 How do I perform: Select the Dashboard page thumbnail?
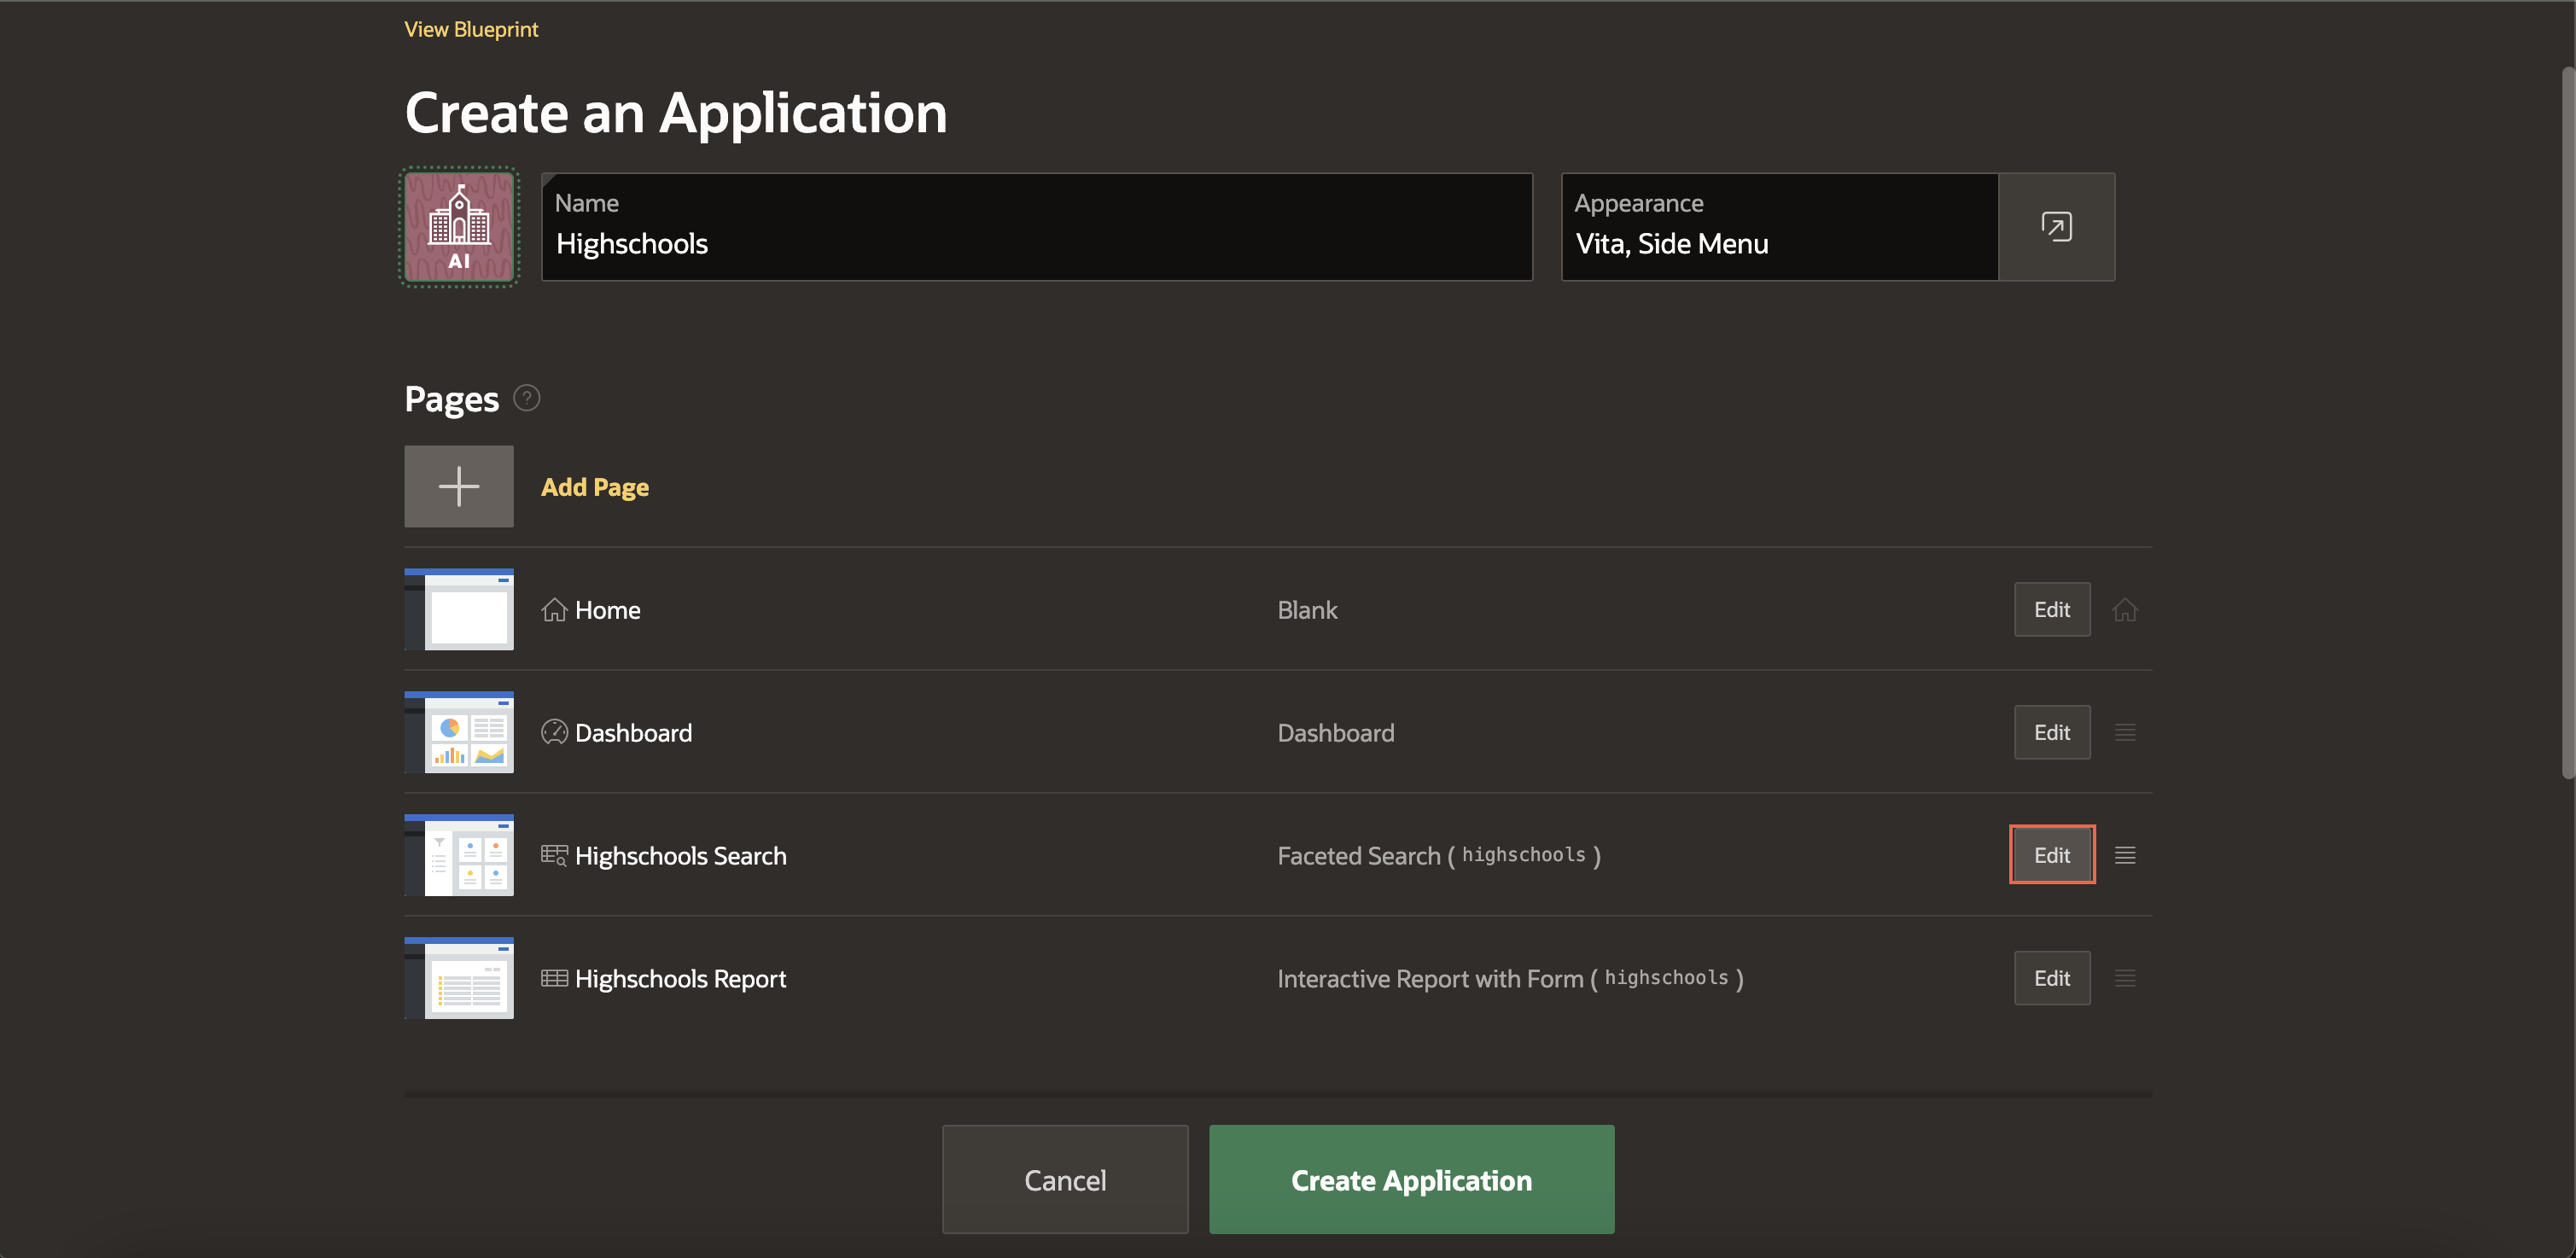click(x=459, y=732)
